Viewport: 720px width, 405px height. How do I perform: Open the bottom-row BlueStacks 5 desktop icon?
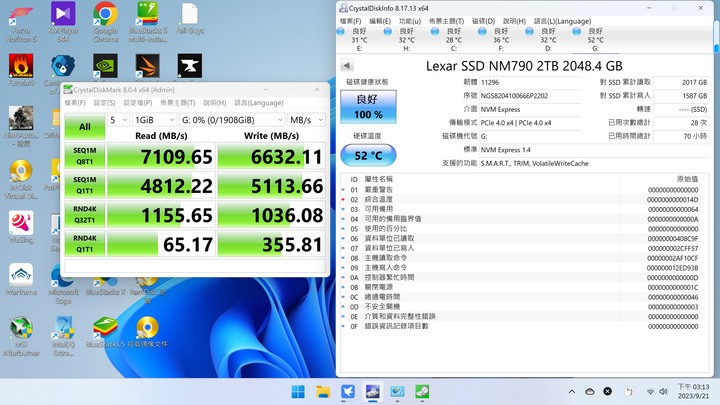[x=105, y=332]
